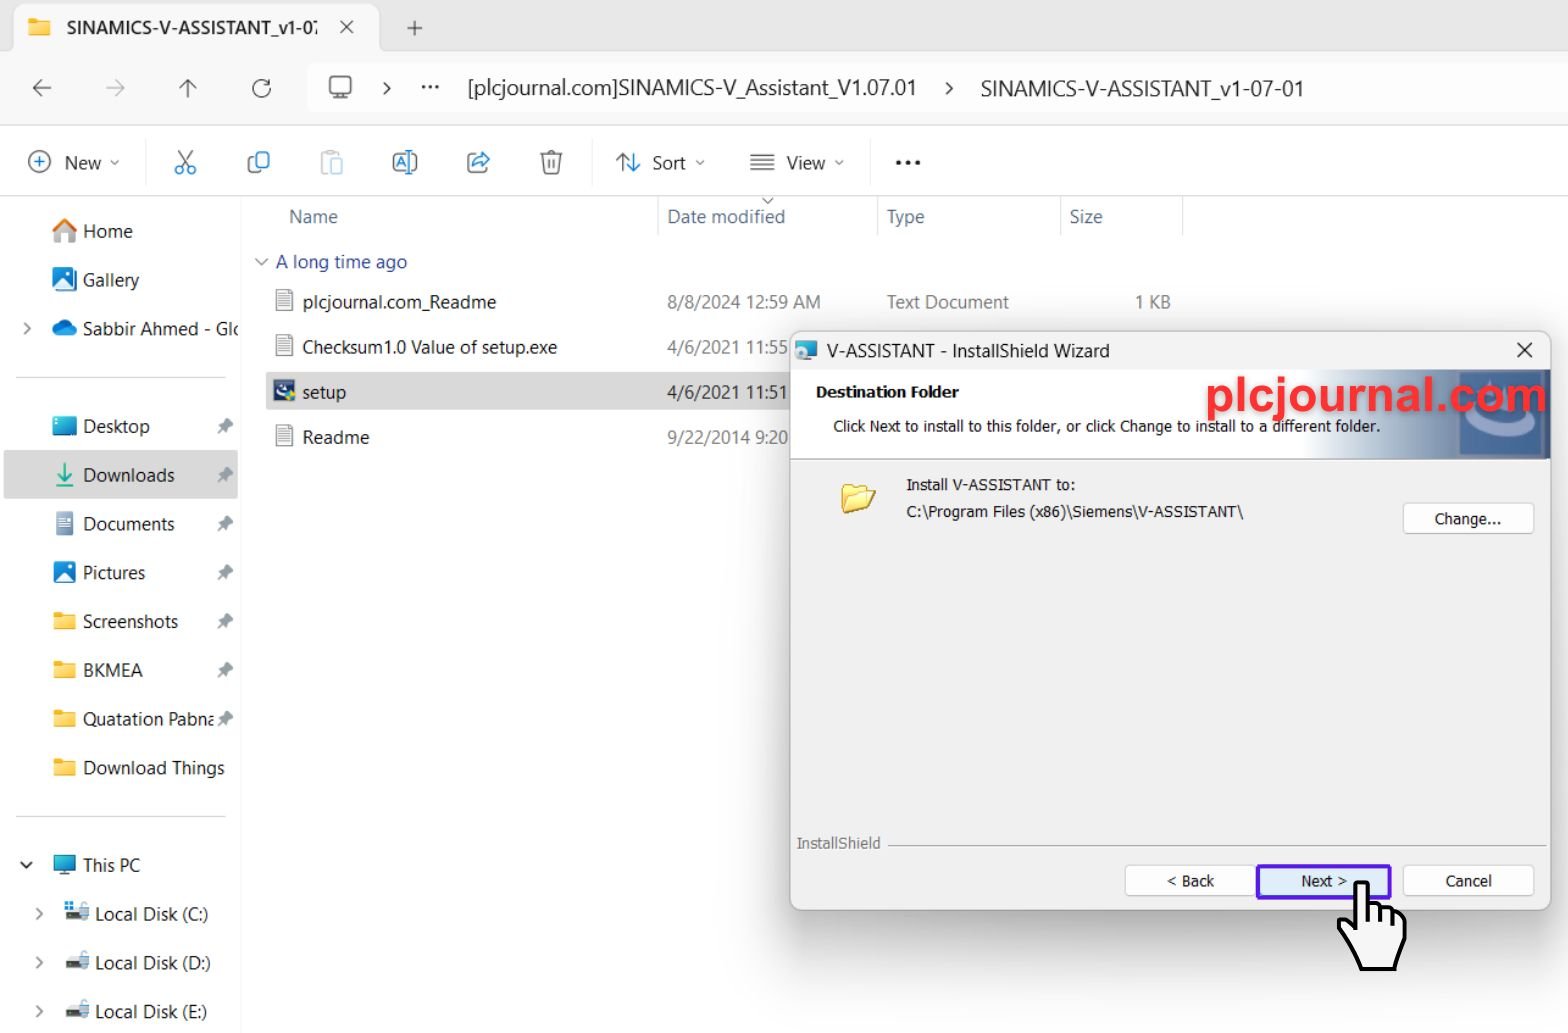
Task: Click Back in the InstallShield wizard
Action: point(1190,881)
